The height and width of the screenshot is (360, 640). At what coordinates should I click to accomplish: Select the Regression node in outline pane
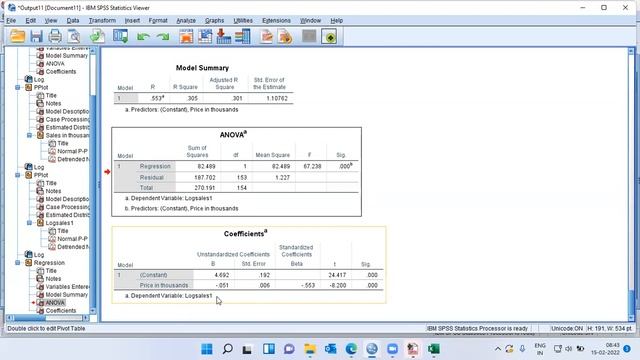pos(49,263)
